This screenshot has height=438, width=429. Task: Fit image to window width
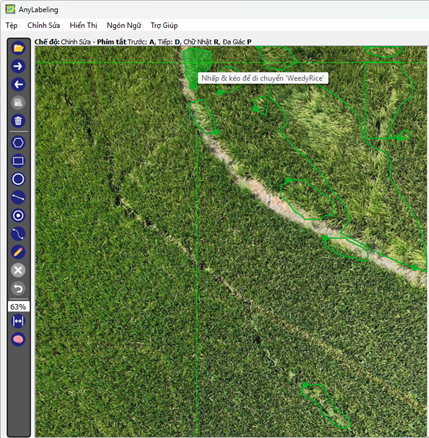(18, 321)
